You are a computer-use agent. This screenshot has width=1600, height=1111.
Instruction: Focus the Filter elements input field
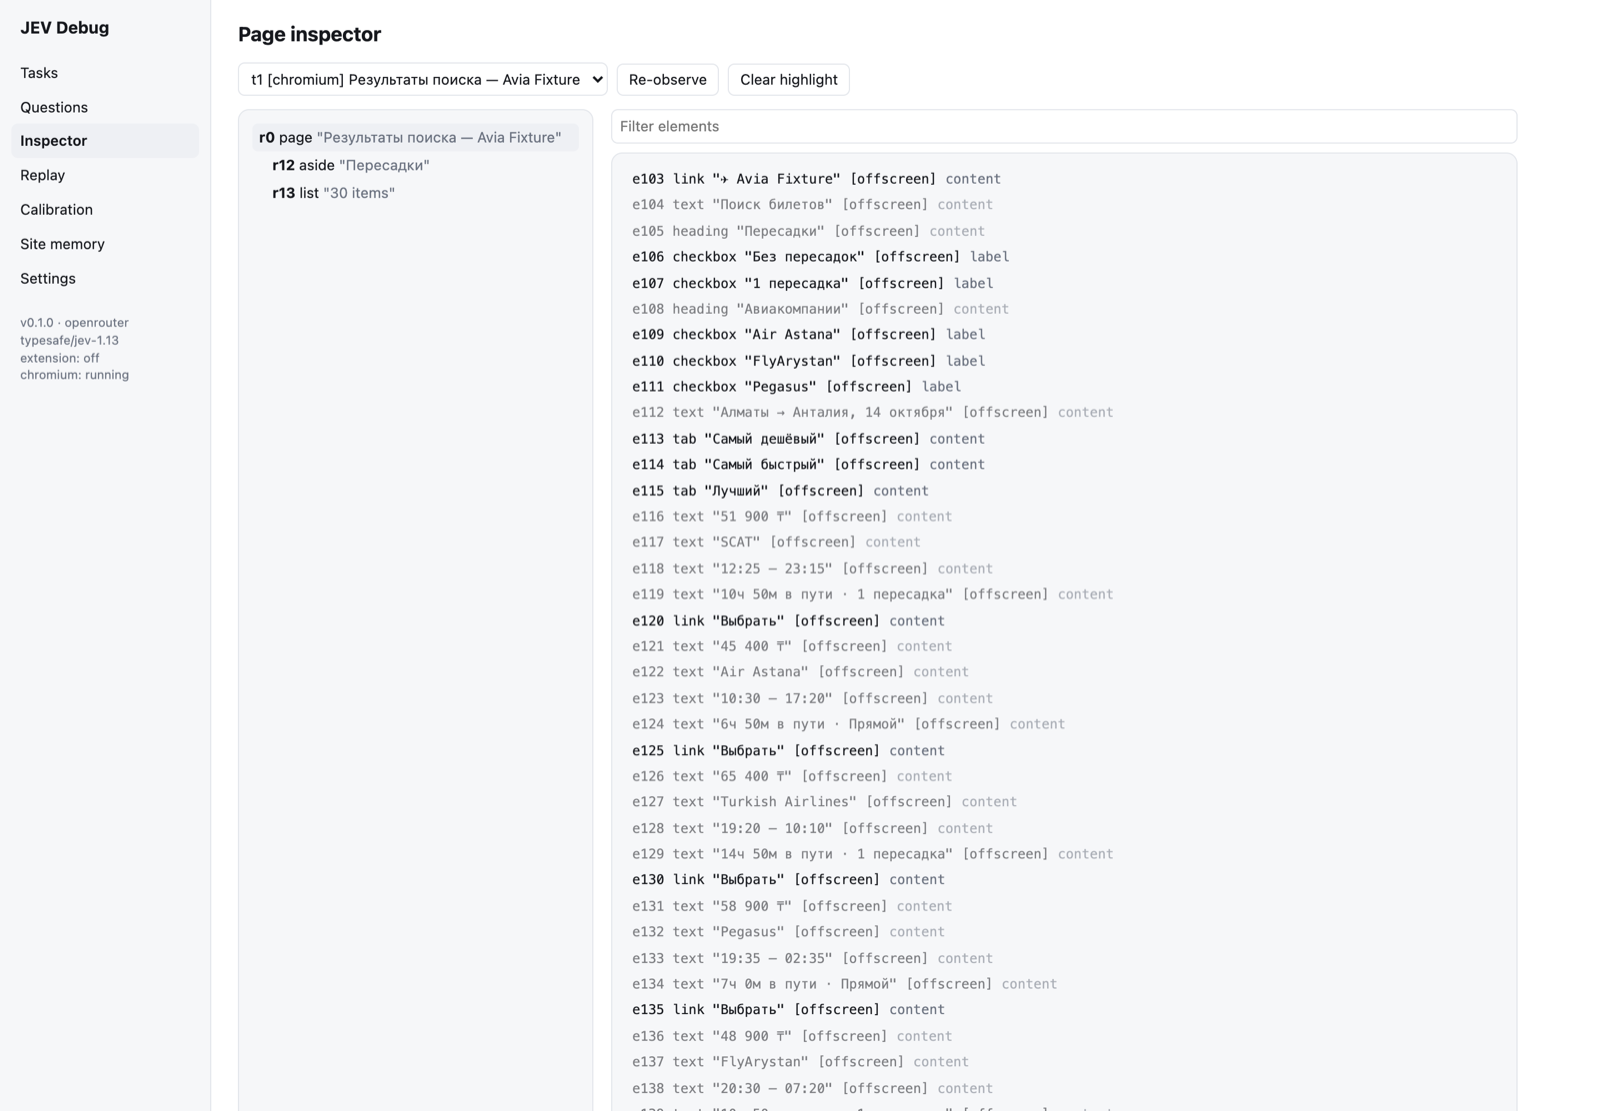coord(1064,126)
